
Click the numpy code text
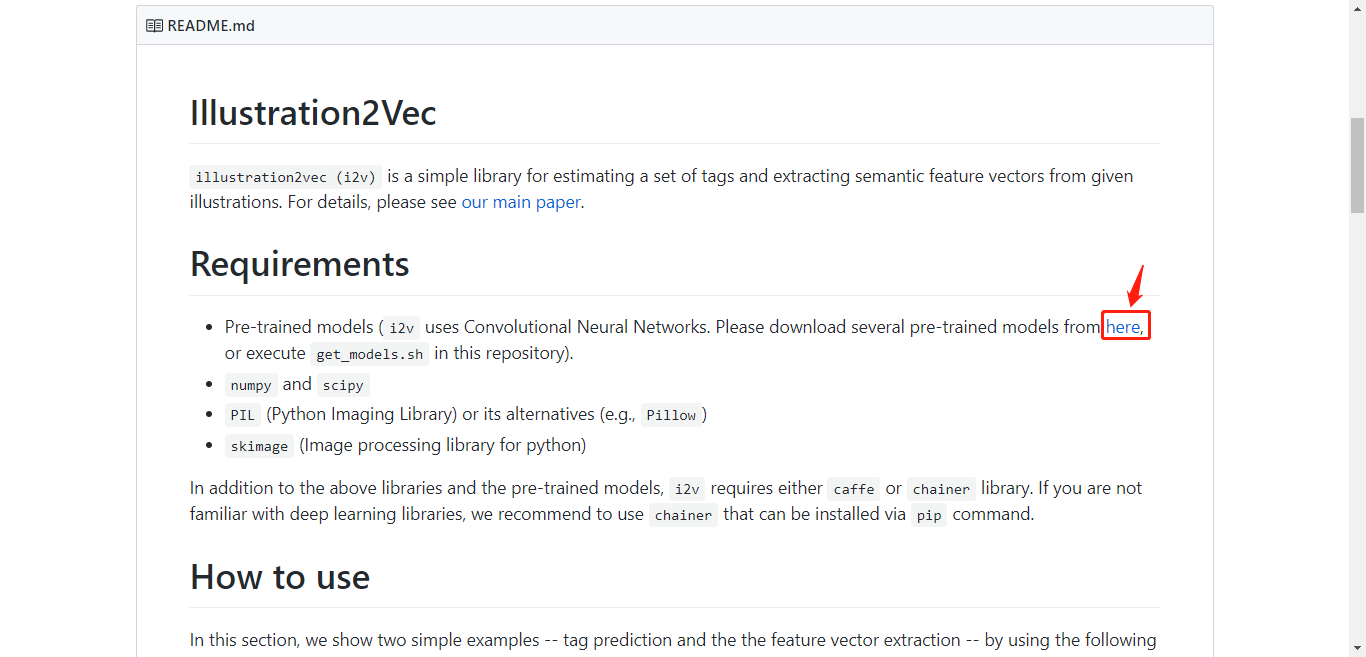click(251, 385)
